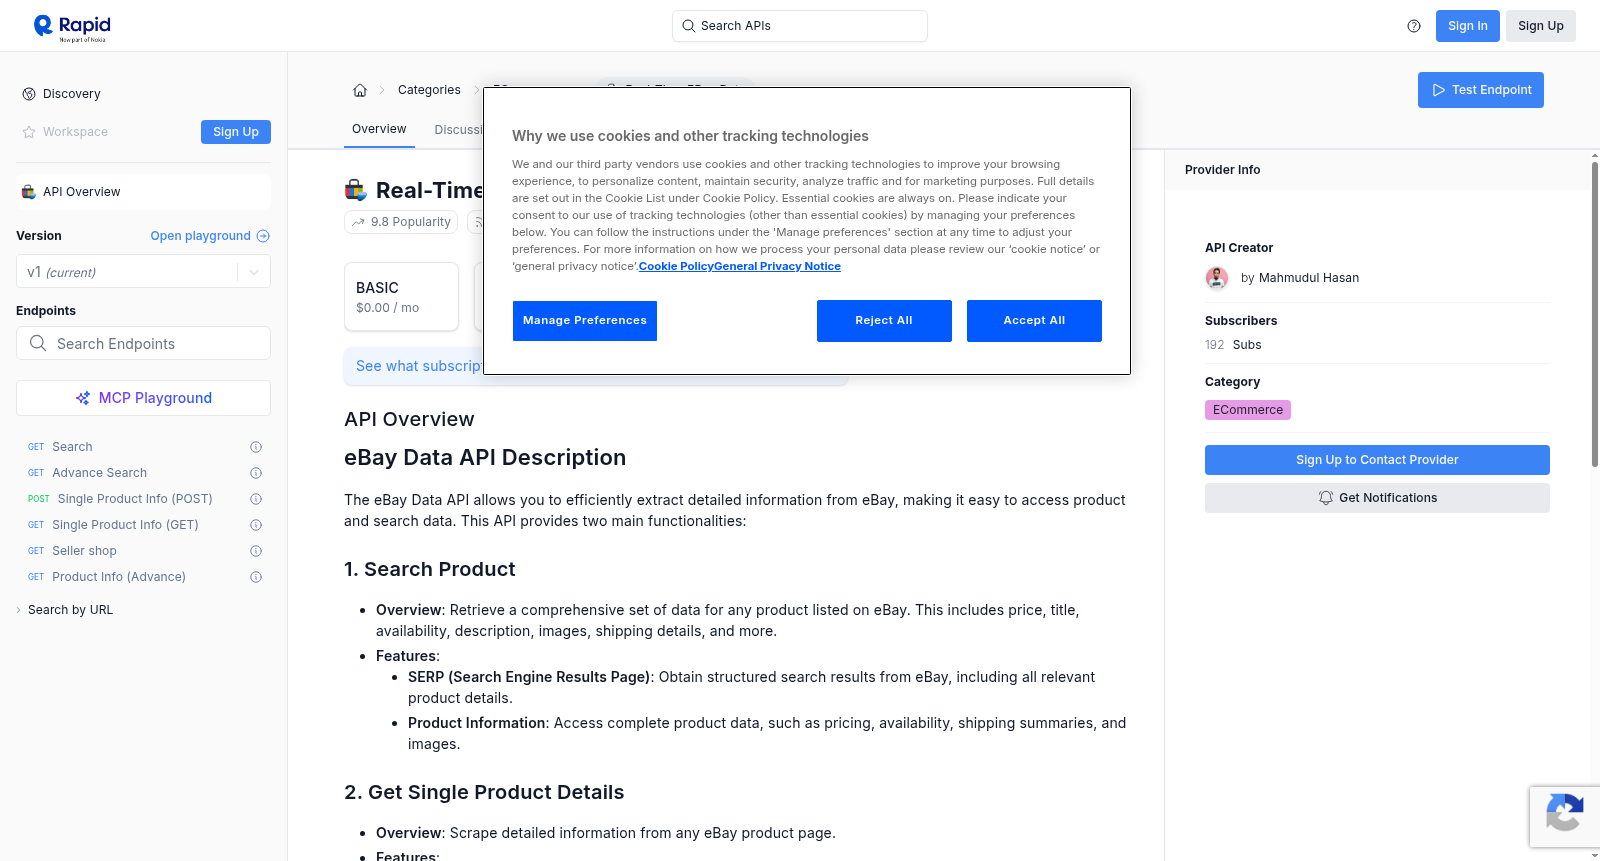Click the Test Endpoint button
This screenshot has width=1600, height=861.
pos(1481,90)
